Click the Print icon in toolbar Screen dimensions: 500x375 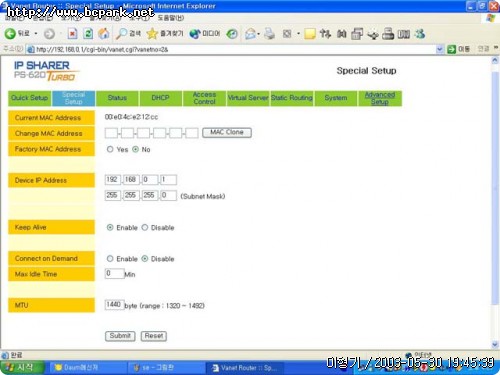pos(269,34)
